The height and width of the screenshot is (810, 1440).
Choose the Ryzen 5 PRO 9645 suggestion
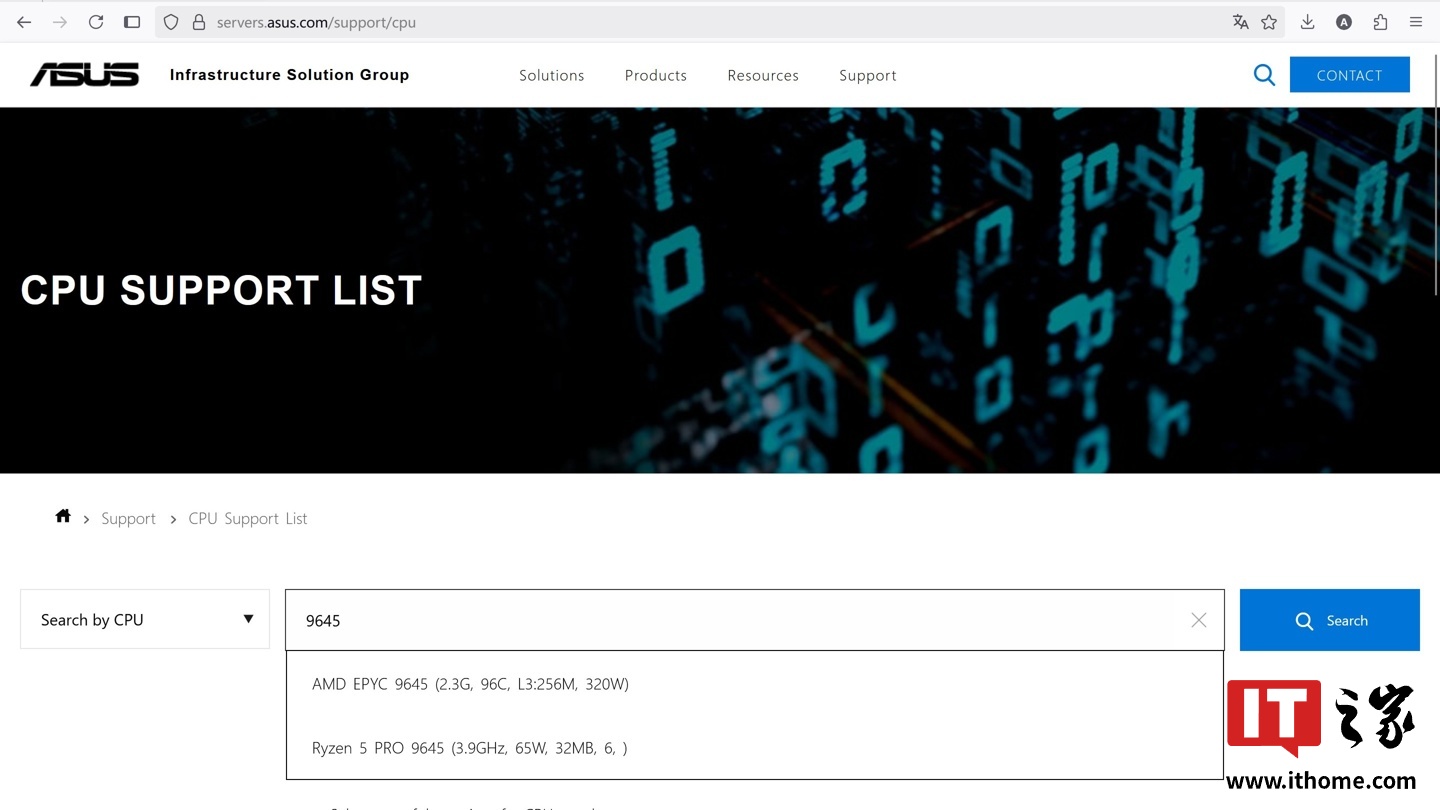click(x=469, y=748)
